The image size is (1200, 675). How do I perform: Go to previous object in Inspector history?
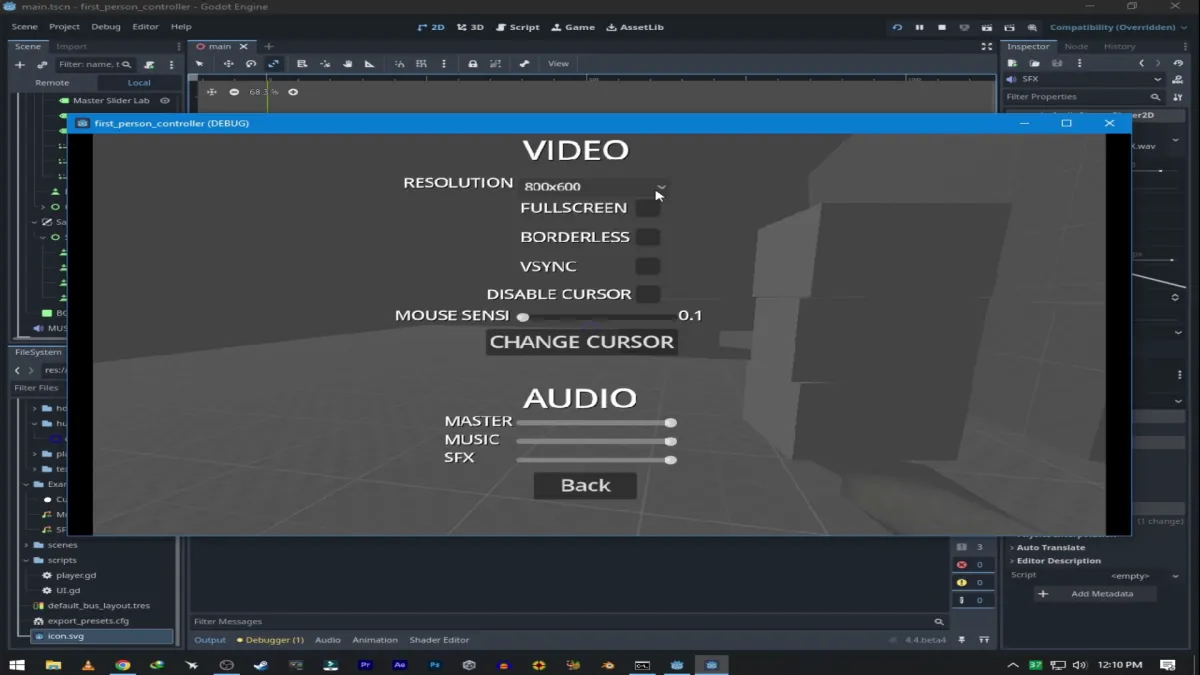1141,63
